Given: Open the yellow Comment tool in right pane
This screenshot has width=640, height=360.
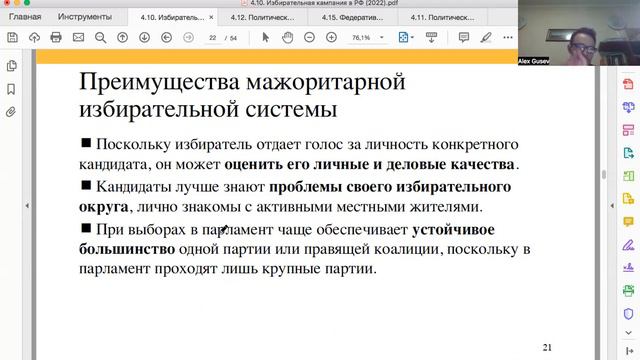Looking at the screenshot, I should pos(628,222).
